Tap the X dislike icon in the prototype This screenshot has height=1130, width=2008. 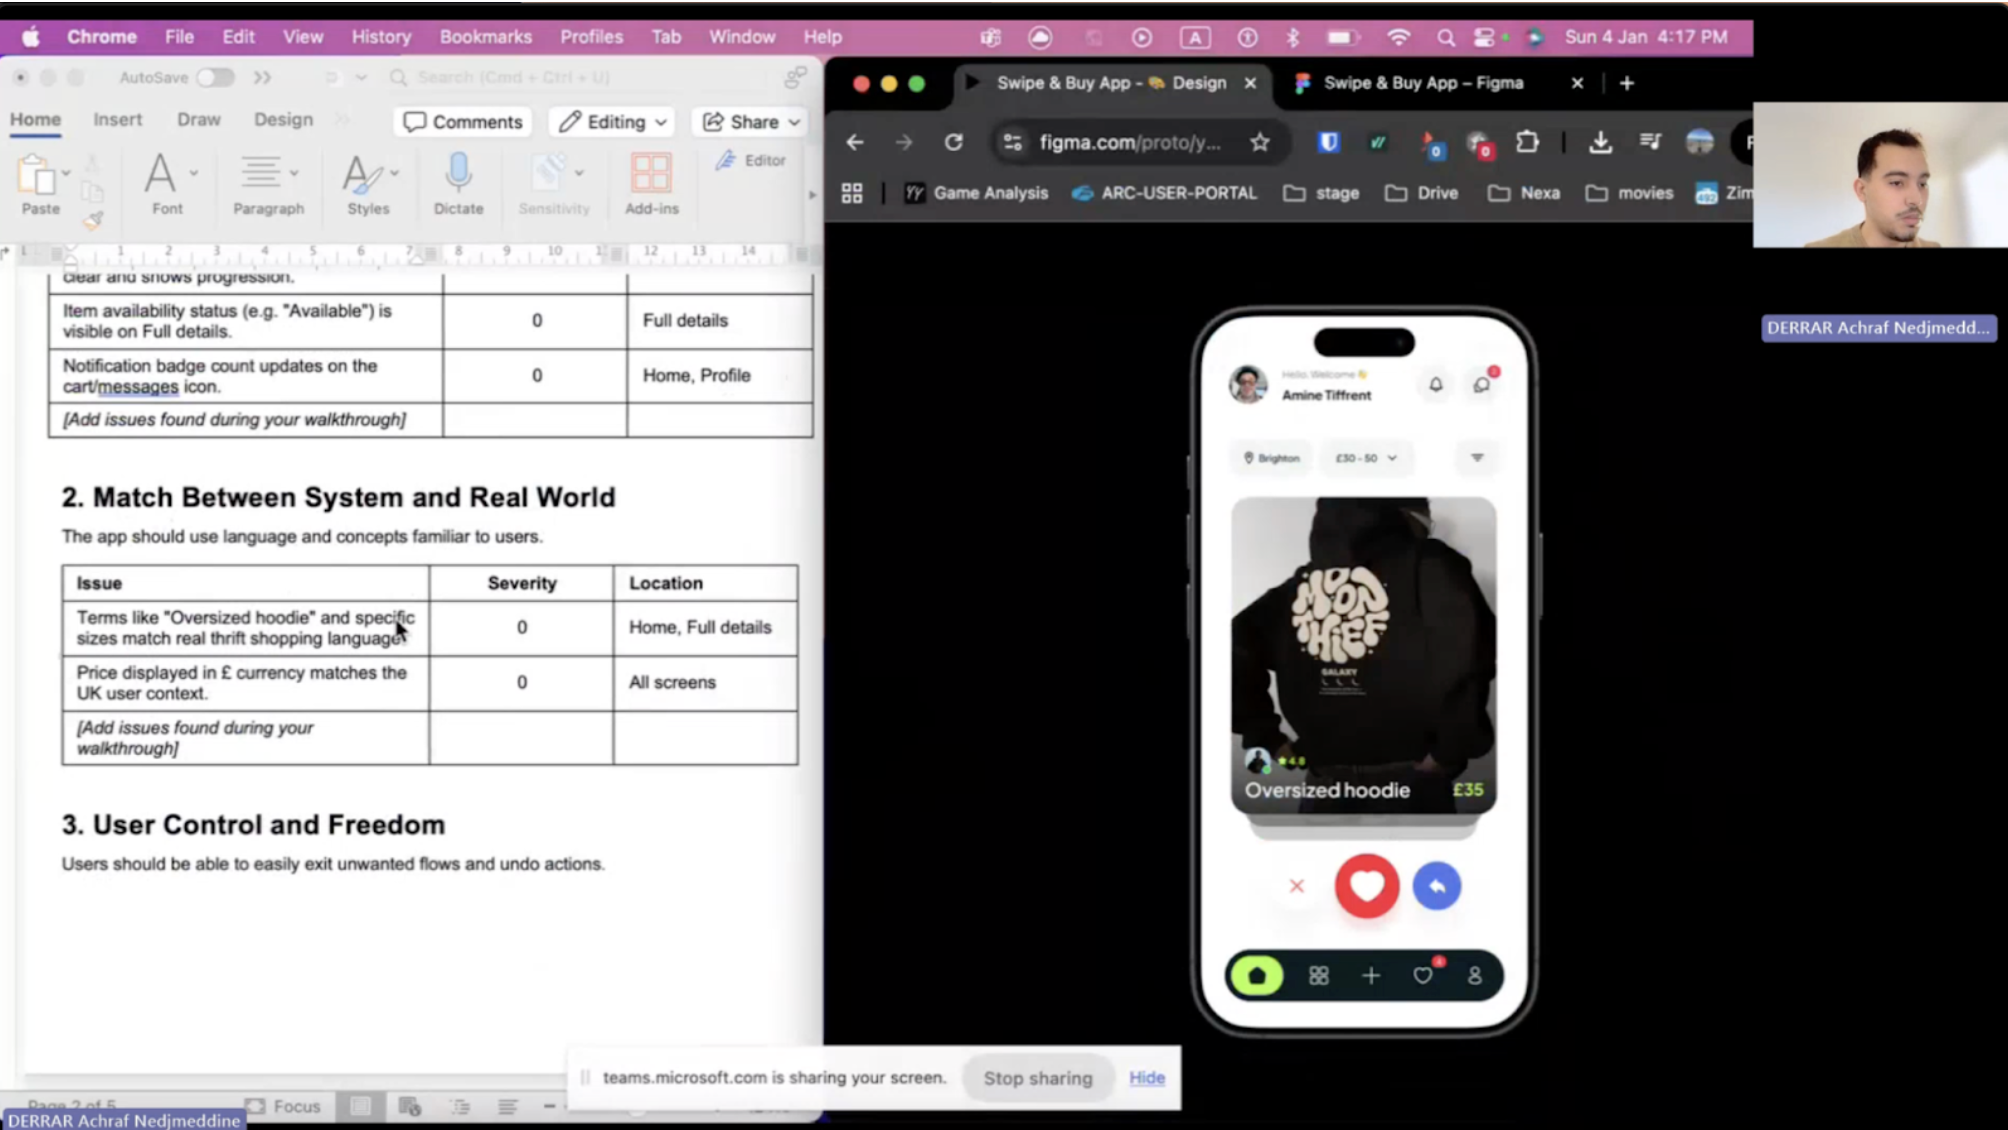1297,886
